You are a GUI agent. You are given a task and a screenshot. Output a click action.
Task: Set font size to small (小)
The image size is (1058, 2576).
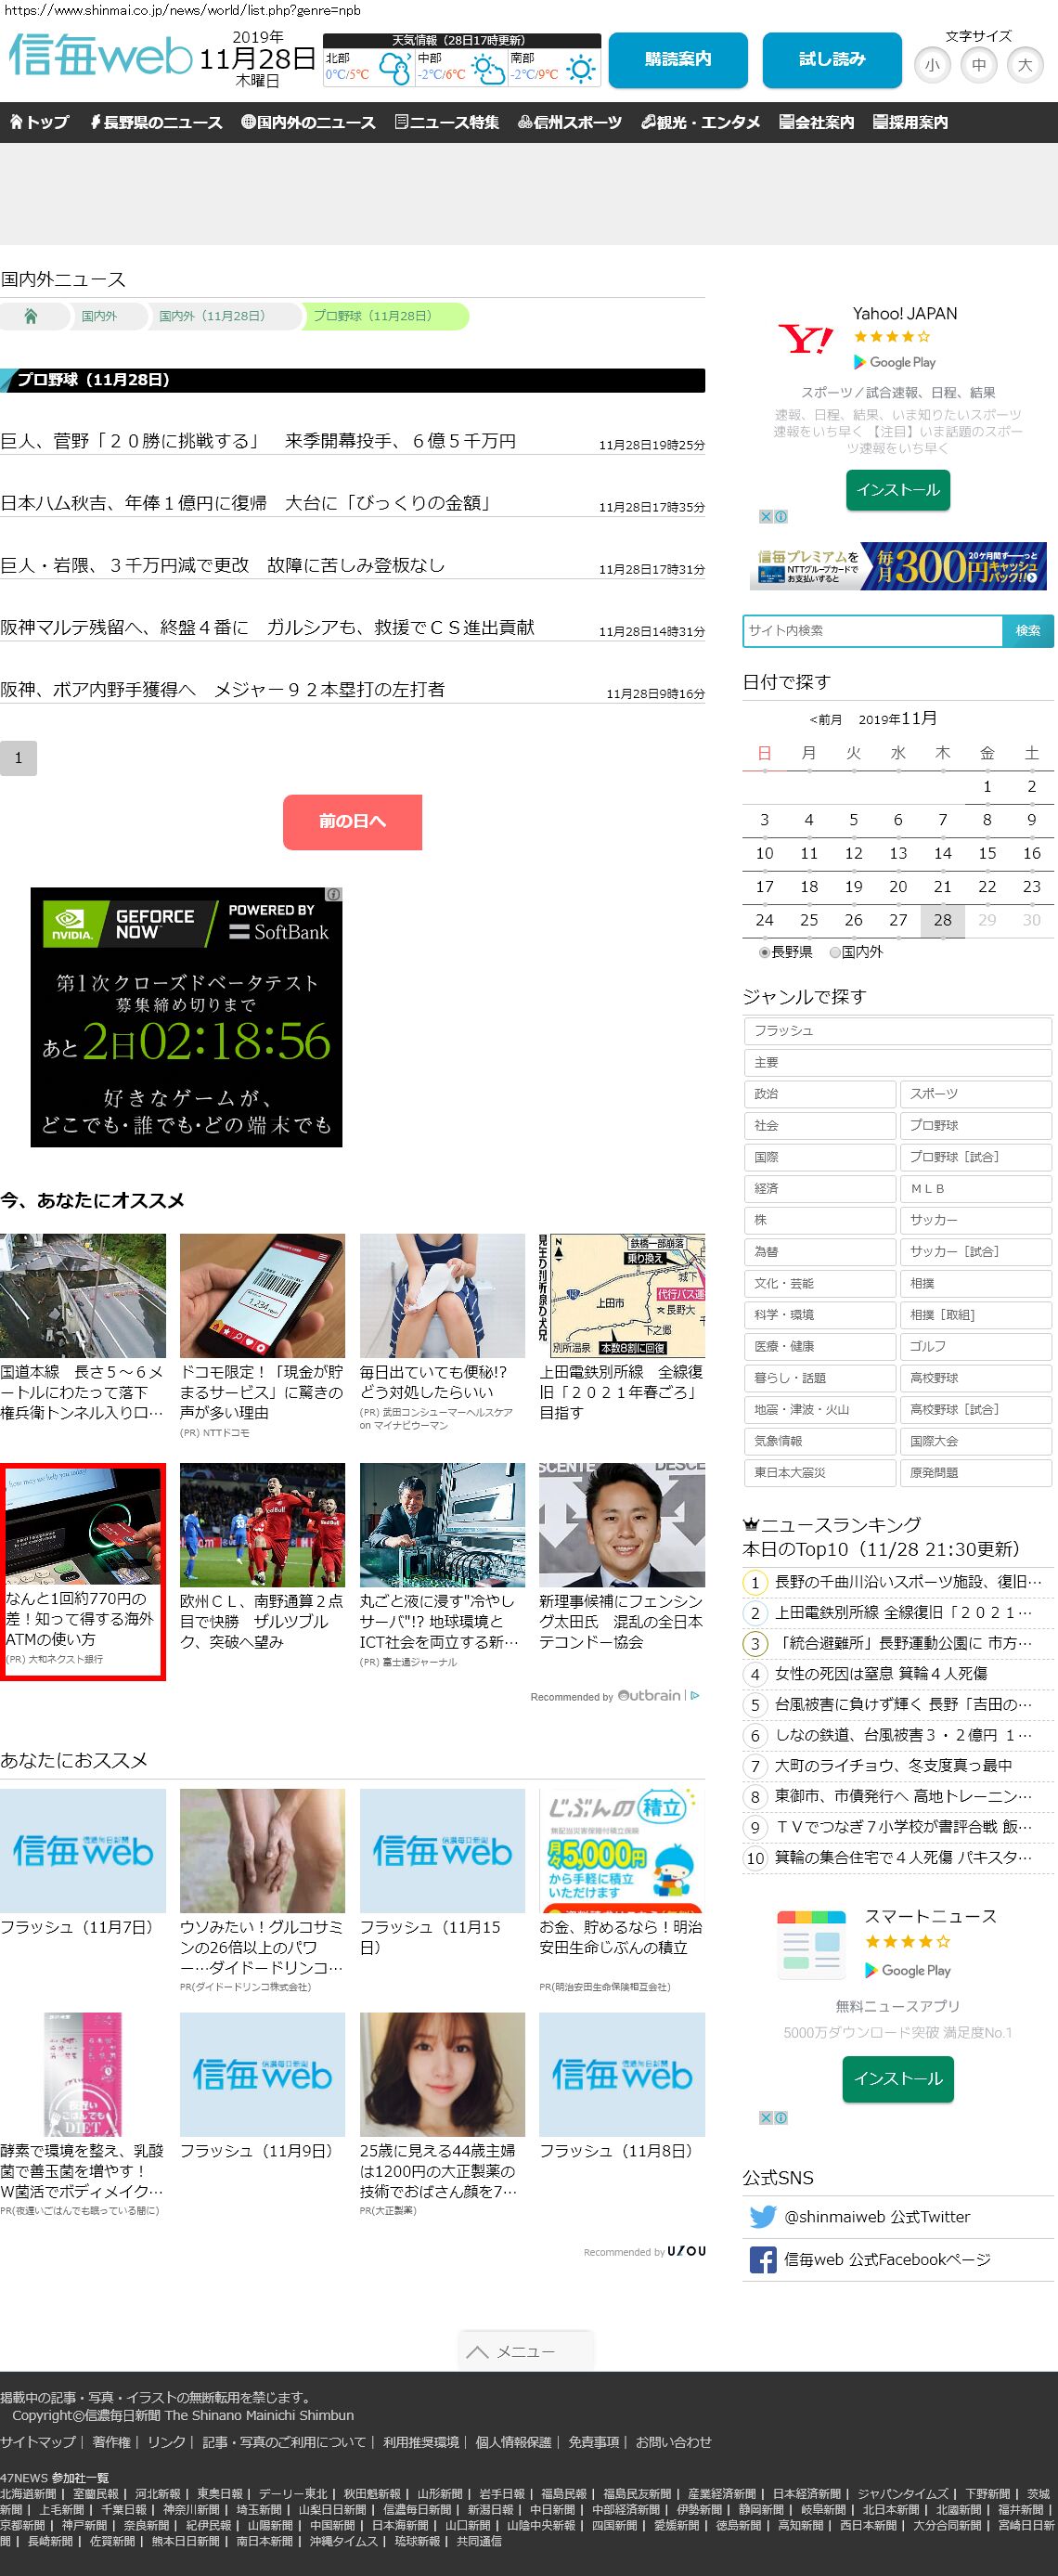(932, 66)
